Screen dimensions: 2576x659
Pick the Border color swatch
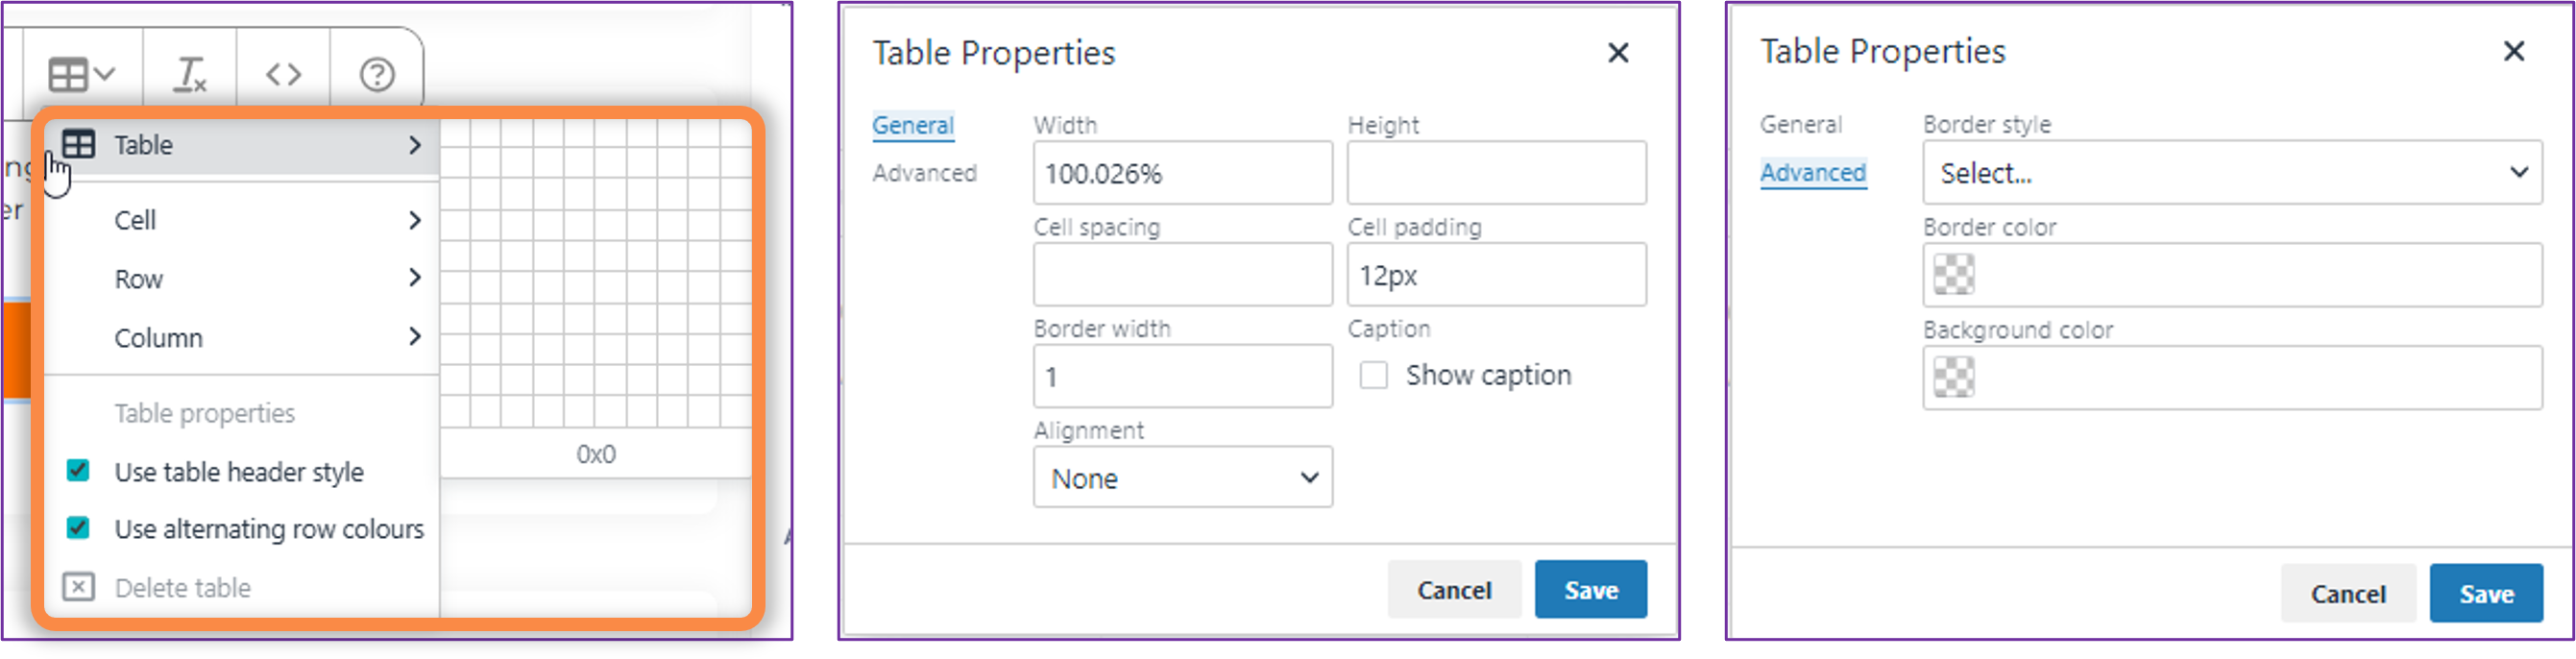(x=1953, y=274)
